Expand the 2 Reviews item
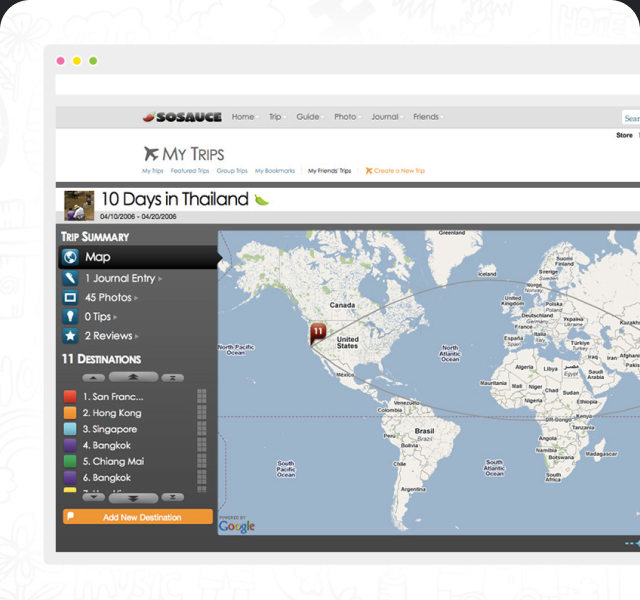The height and width of the screenshot is (600, 640). 111,336
